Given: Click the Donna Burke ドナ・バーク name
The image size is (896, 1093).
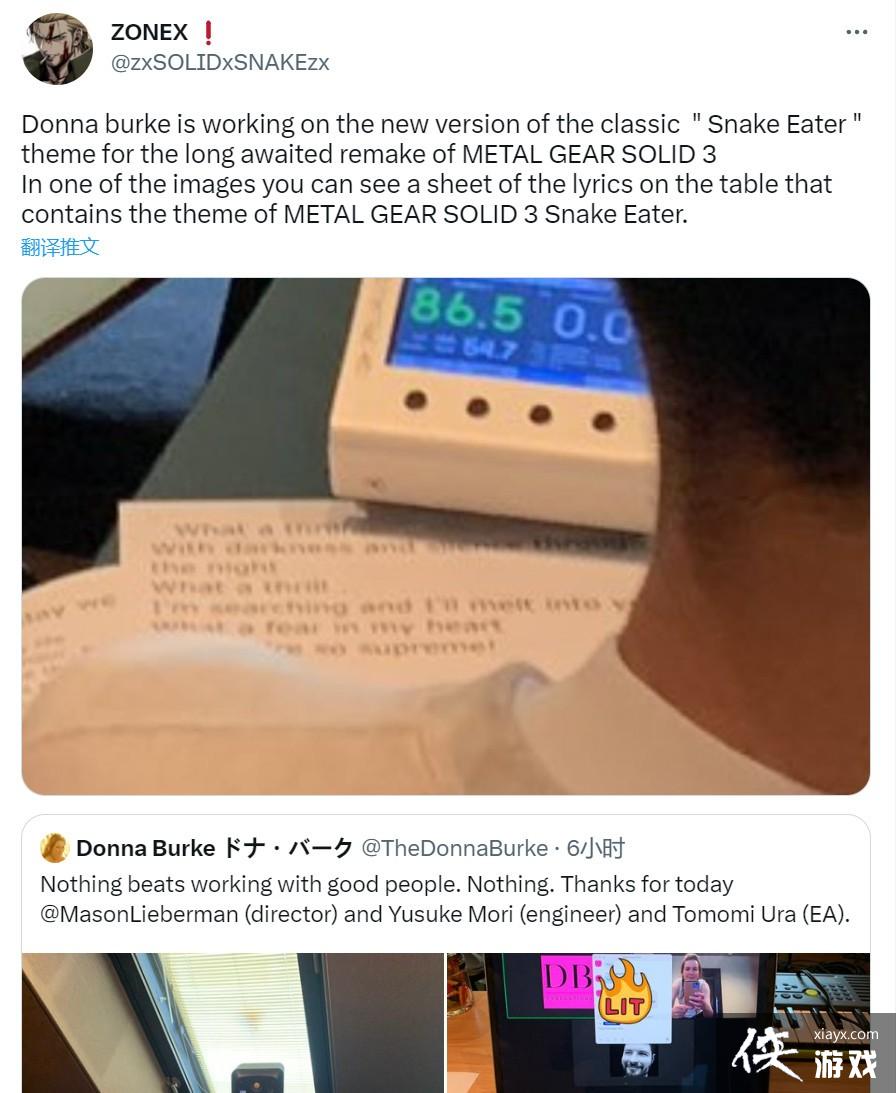Looking at the screenshot, I should click(x=215, y=848).
